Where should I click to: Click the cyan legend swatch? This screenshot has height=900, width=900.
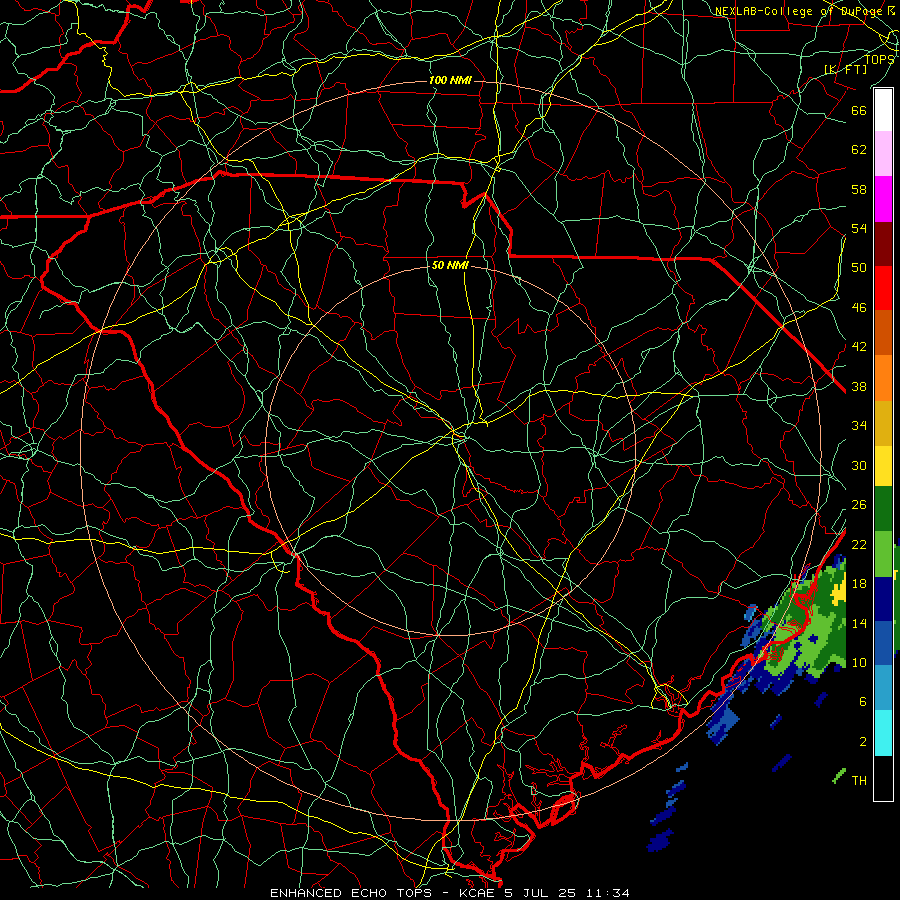(x=883, y=733)
